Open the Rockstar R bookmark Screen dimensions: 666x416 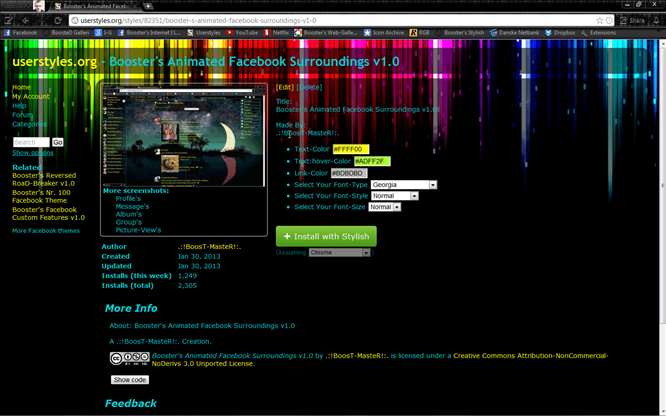[419, 33]
